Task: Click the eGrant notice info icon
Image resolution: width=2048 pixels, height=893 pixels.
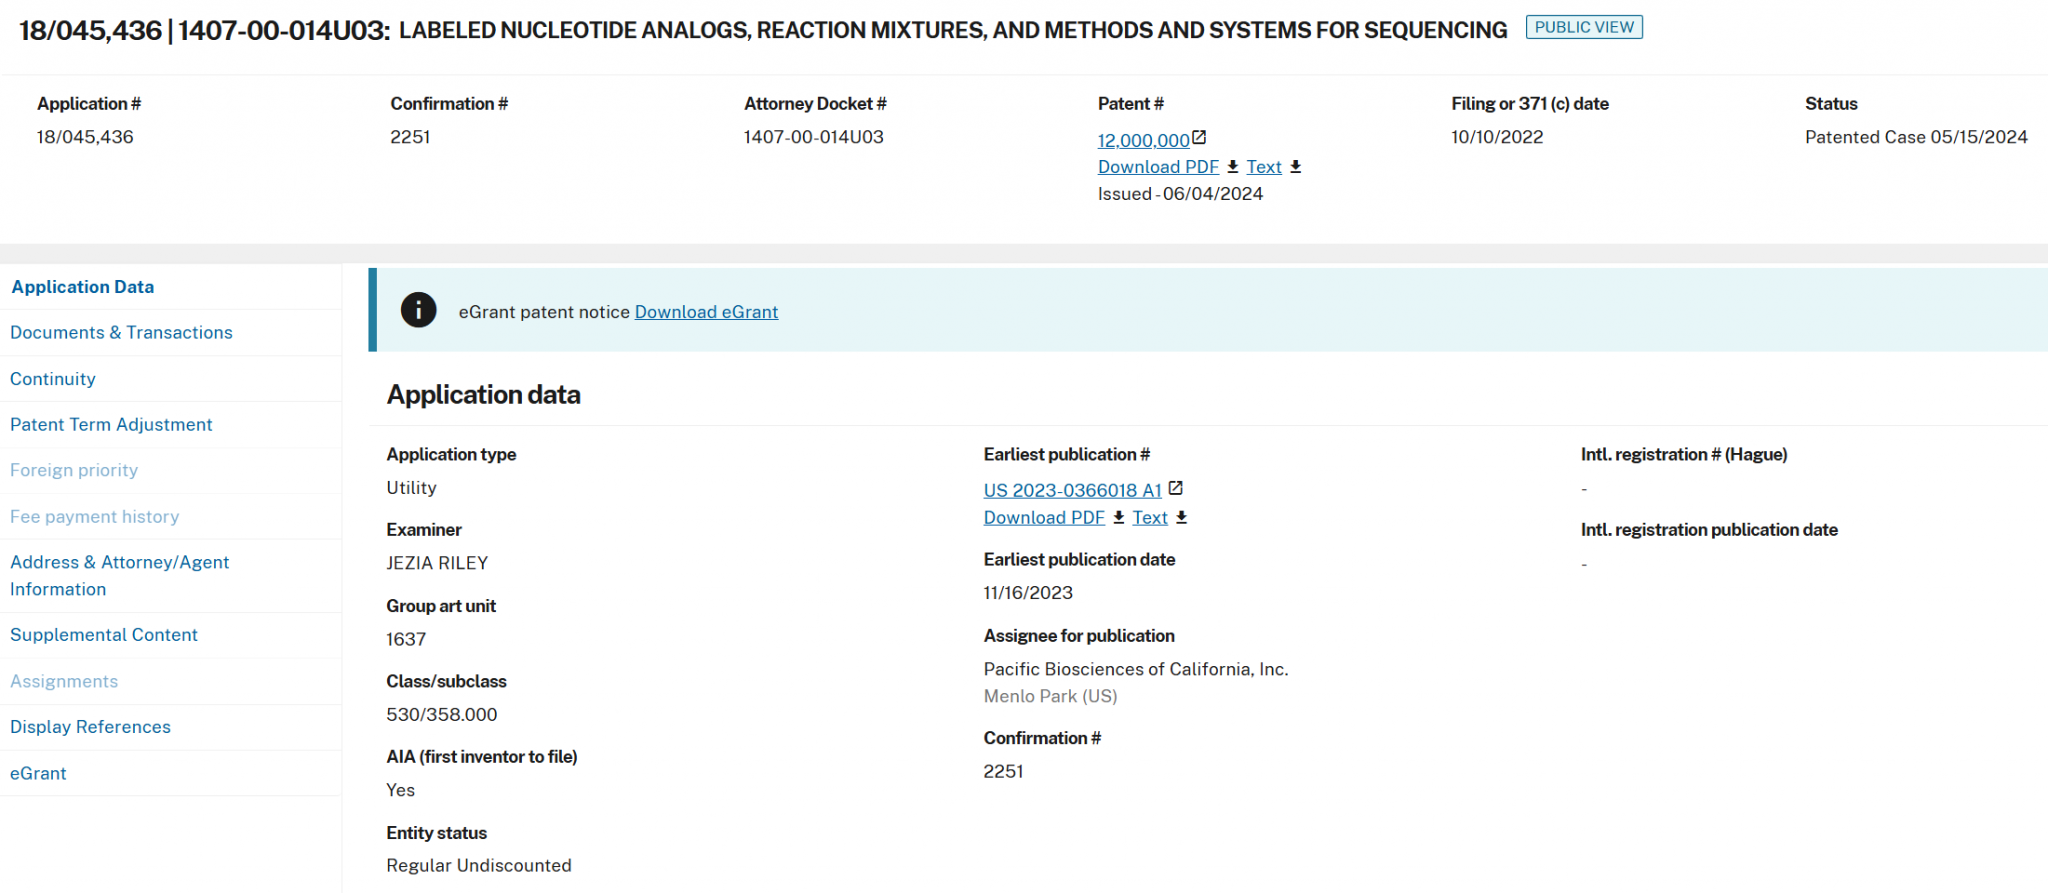Action: pos(418,311)
